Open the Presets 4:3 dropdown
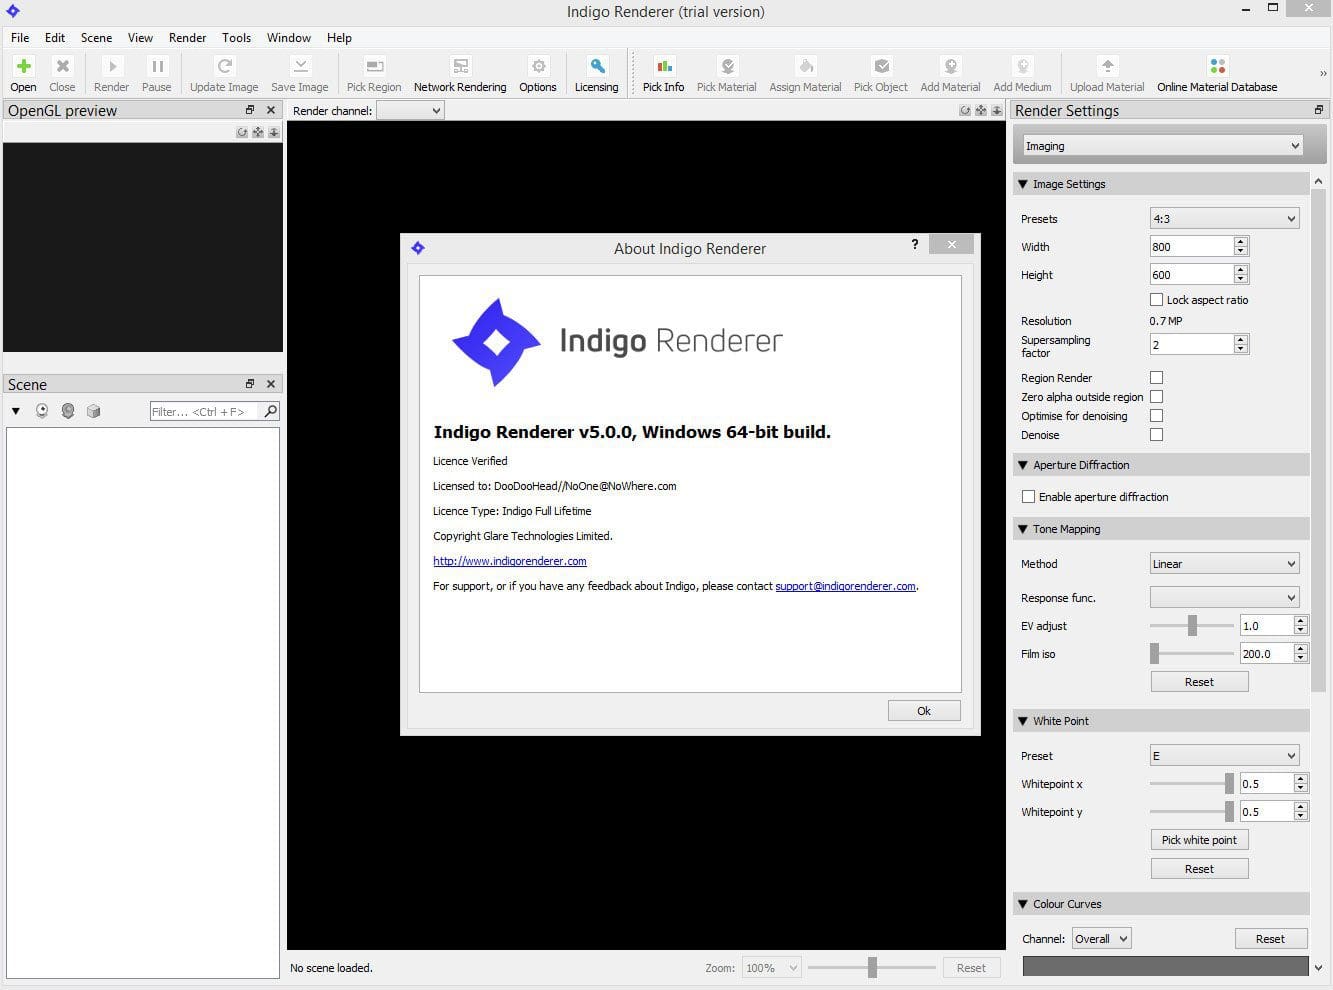This screenshot has width=1333, height=990. pyautogui.click(x=1224, y=219)
